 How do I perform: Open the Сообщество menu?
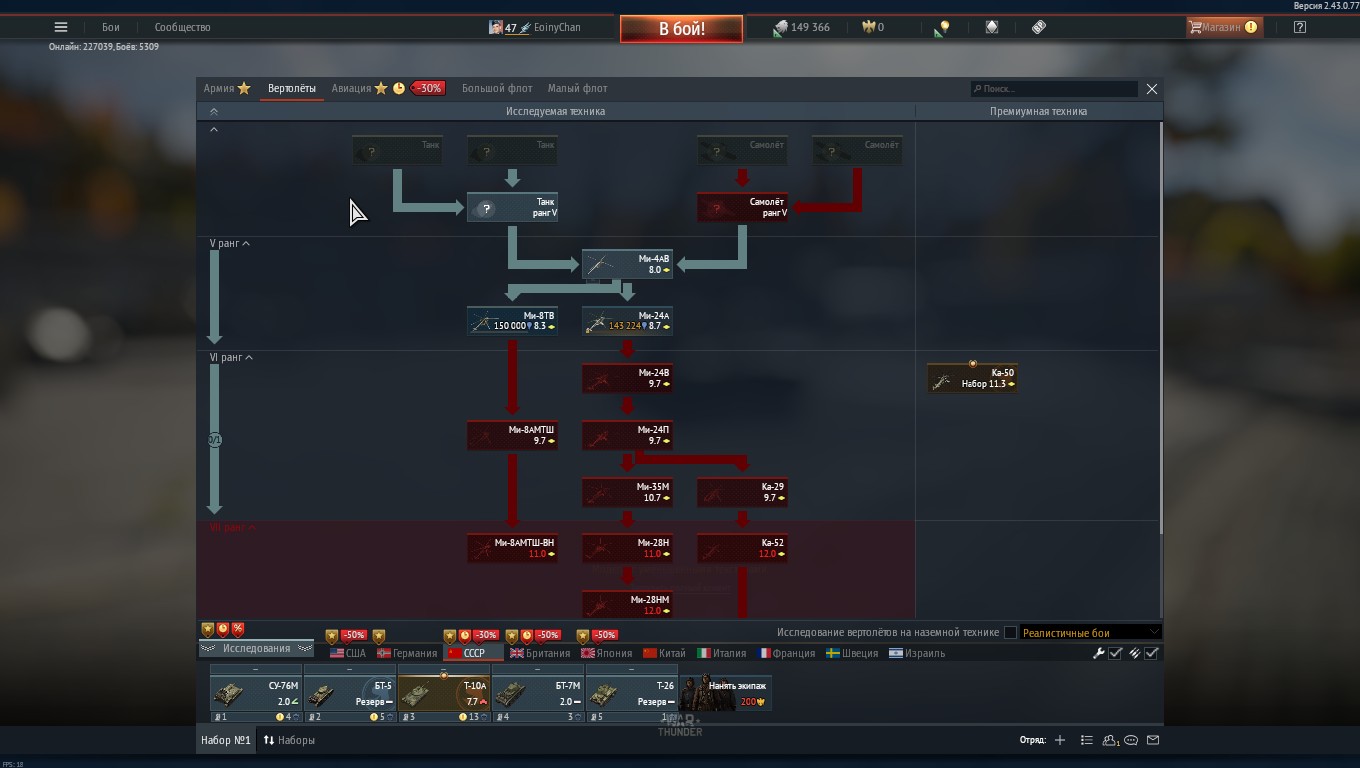(x=182, y=27)
